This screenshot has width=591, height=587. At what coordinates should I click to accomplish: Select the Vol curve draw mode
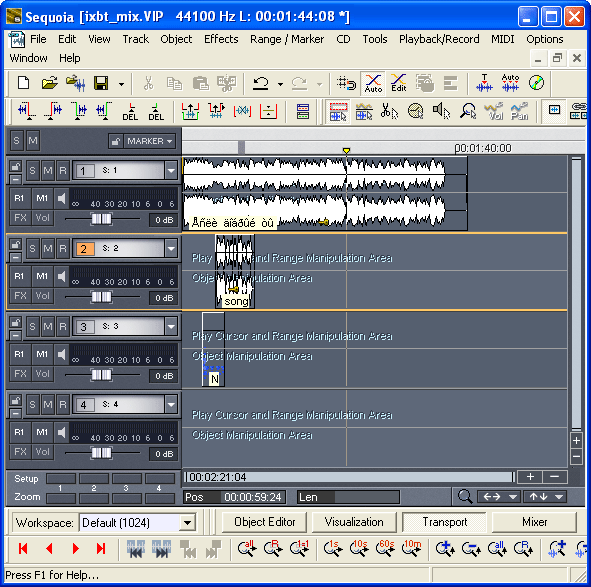494,111
